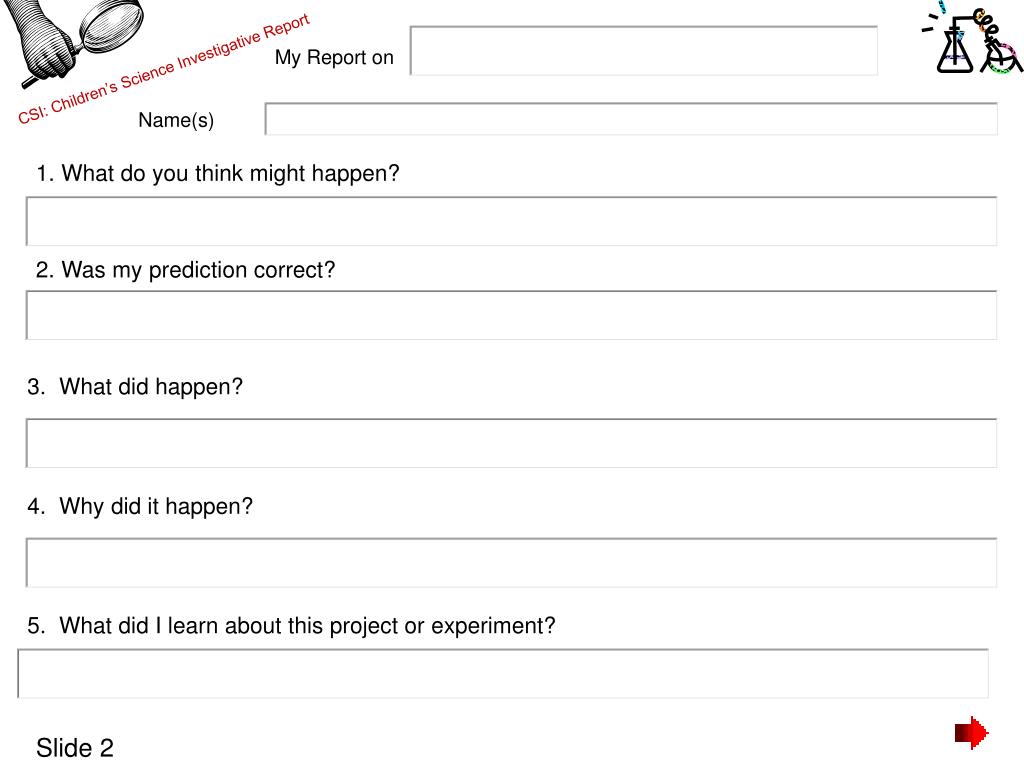Click the Slide 2 label
Screen dimensions: 1024x768
coord(75,748)
